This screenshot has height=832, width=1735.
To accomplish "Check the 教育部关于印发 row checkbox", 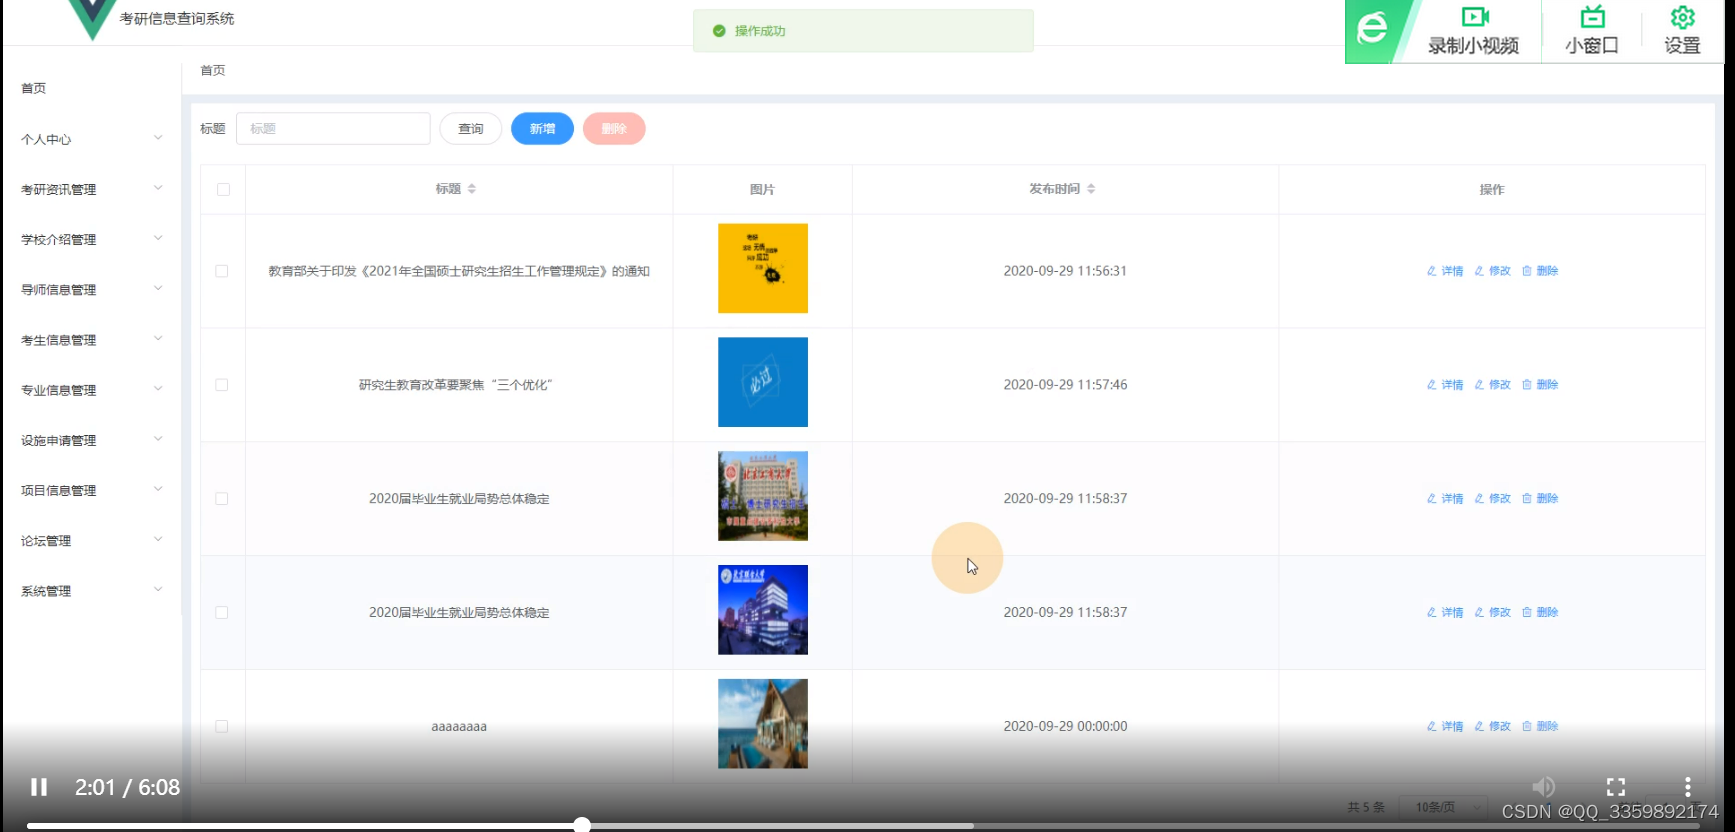I will 222,271.
